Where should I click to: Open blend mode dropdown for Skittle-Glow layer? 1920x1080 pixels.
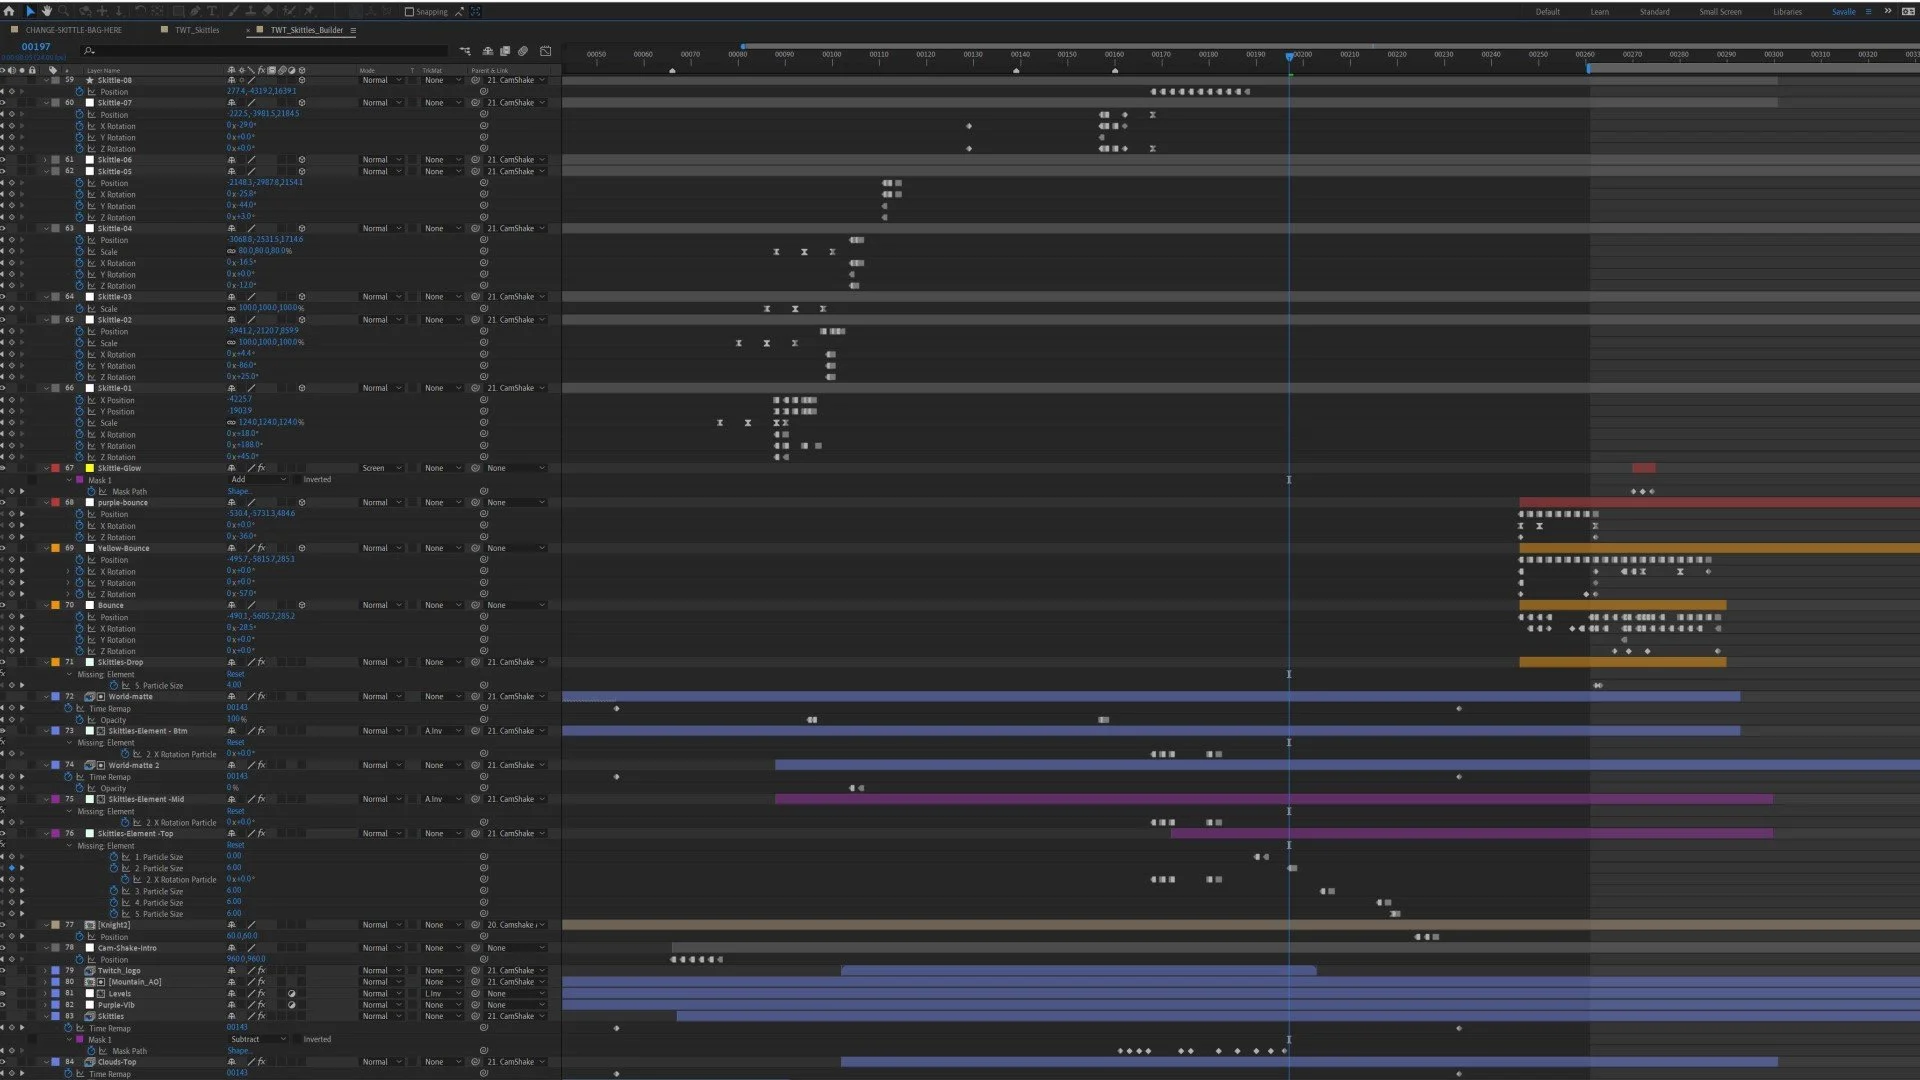(x=382, y=468)
